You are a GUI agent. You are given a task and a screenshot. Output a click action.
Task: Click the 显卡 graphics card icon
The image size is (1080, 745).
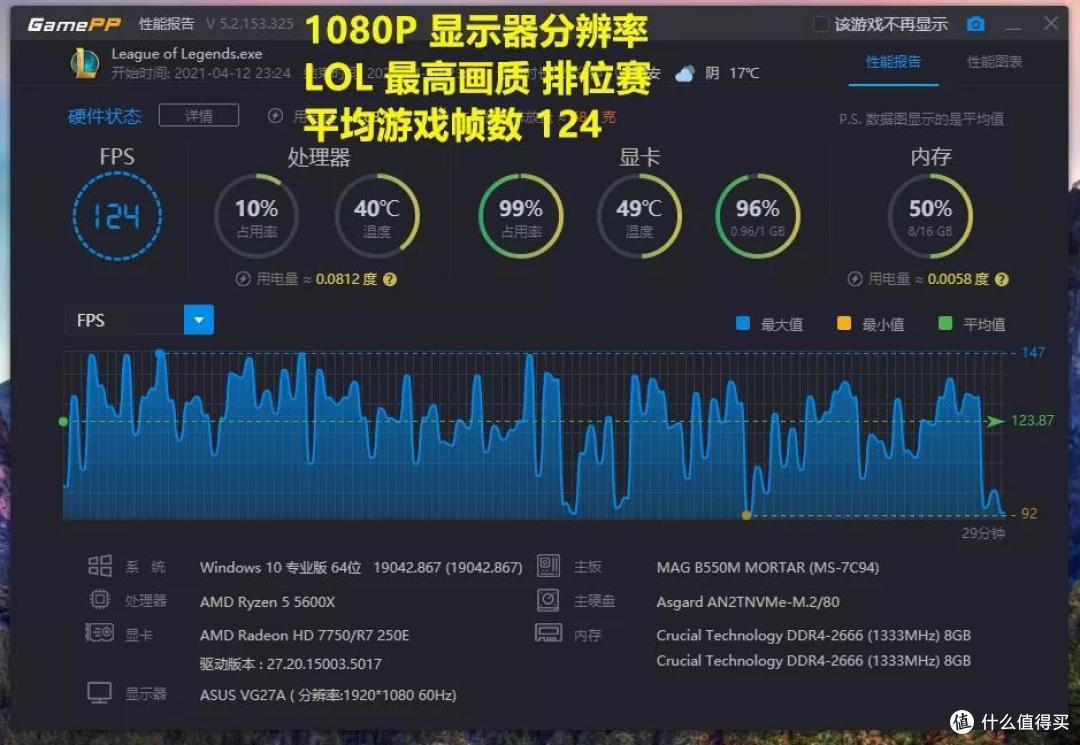pos(99,632)
